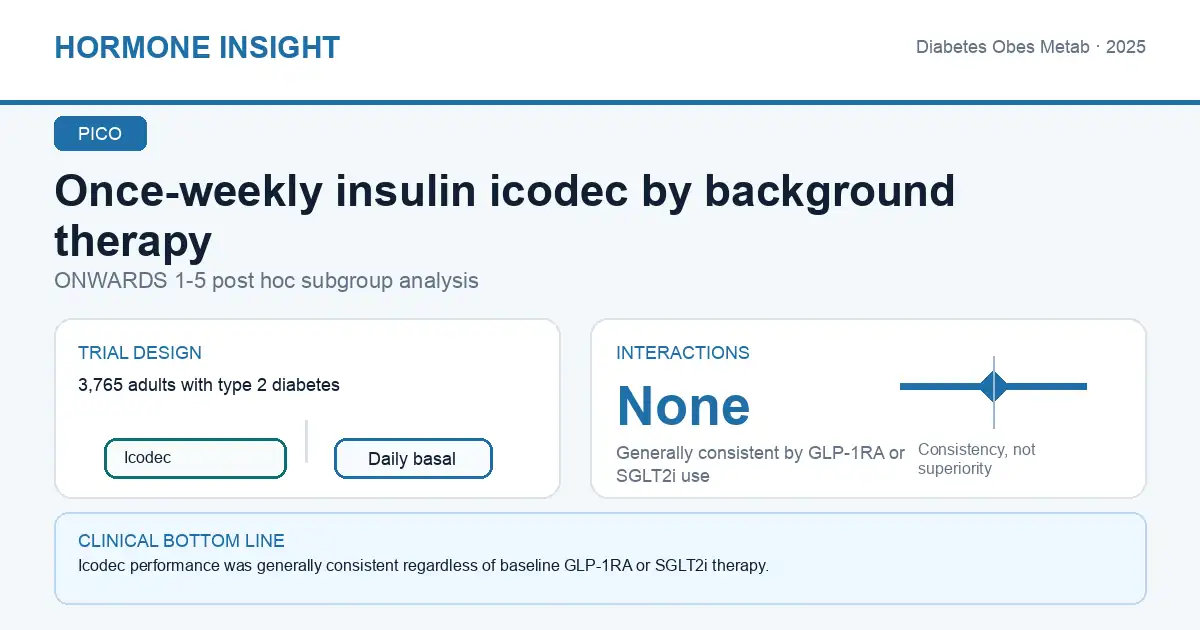This screenshot has height=630, width=1200.
Task: Click the Diabetes Obes Metab 2025 citation
Action: coord(1031,47)
